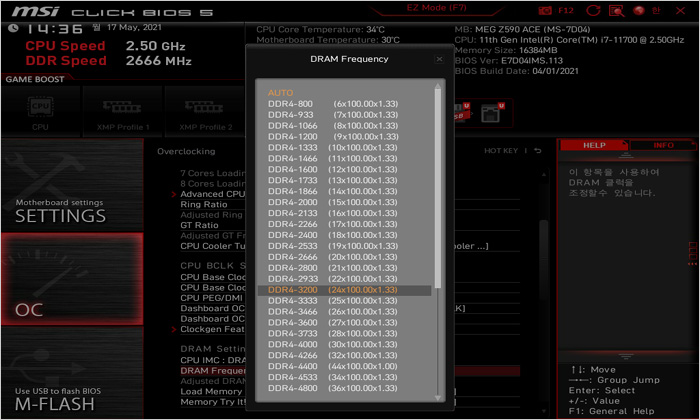Select Memory Try It! row

212,402
